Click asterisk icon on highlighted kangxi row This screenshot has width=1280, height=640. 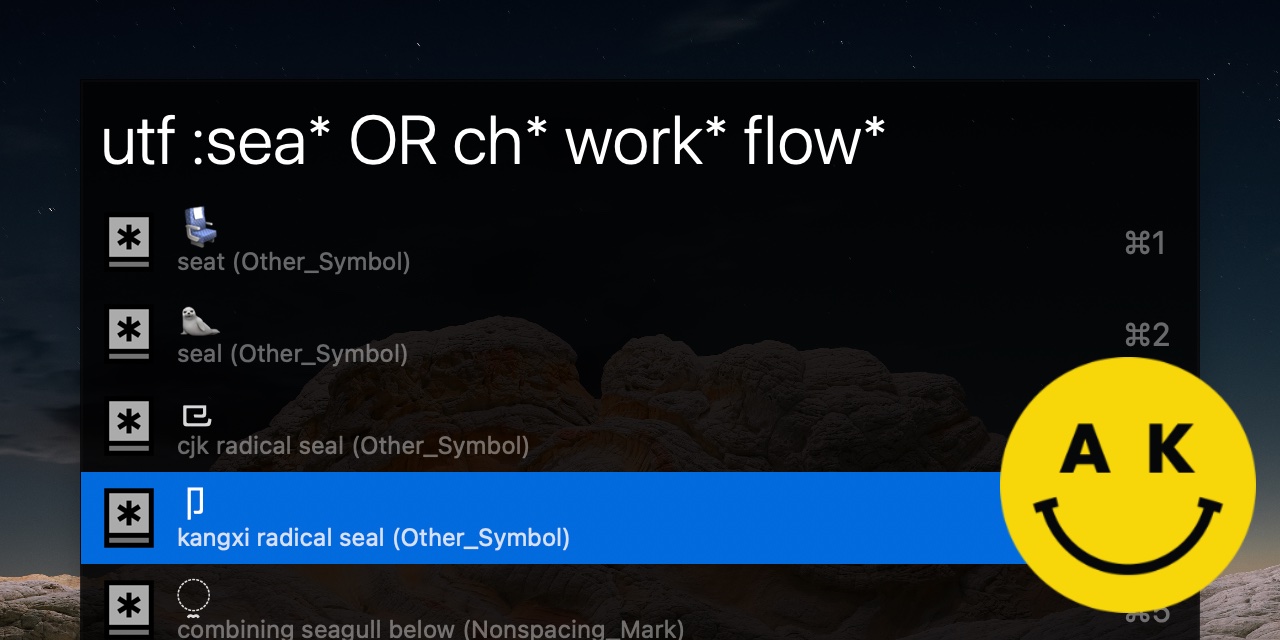[x=129, y=518]
